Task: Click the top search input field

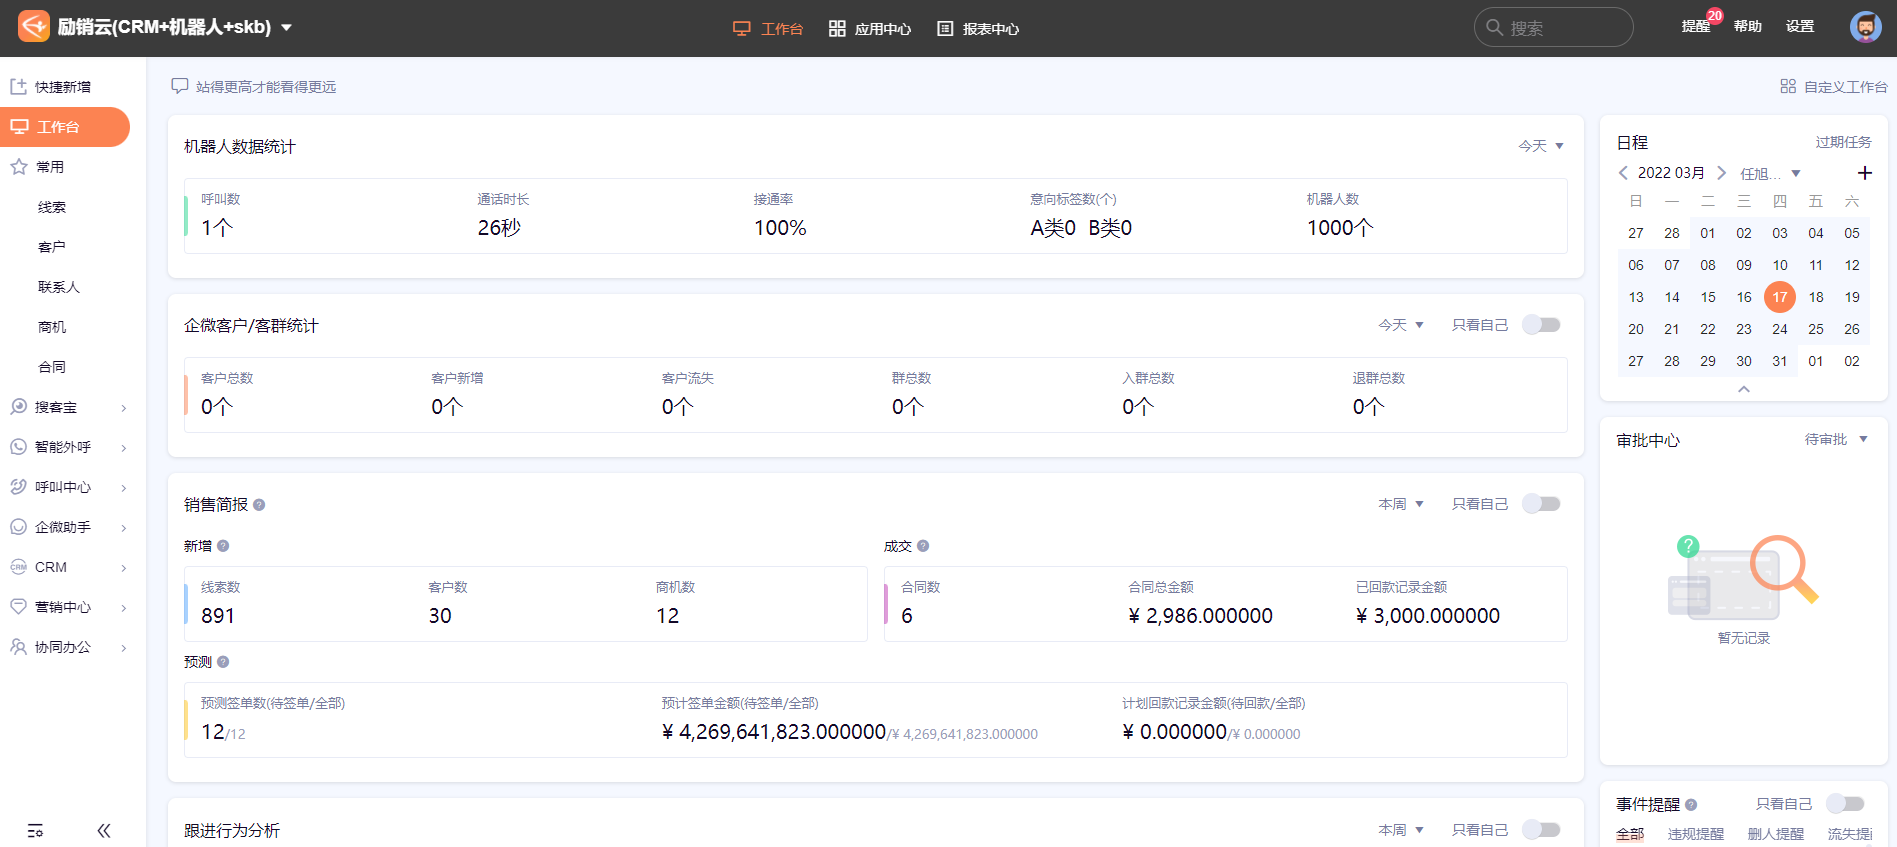Action: point(1562,28)
